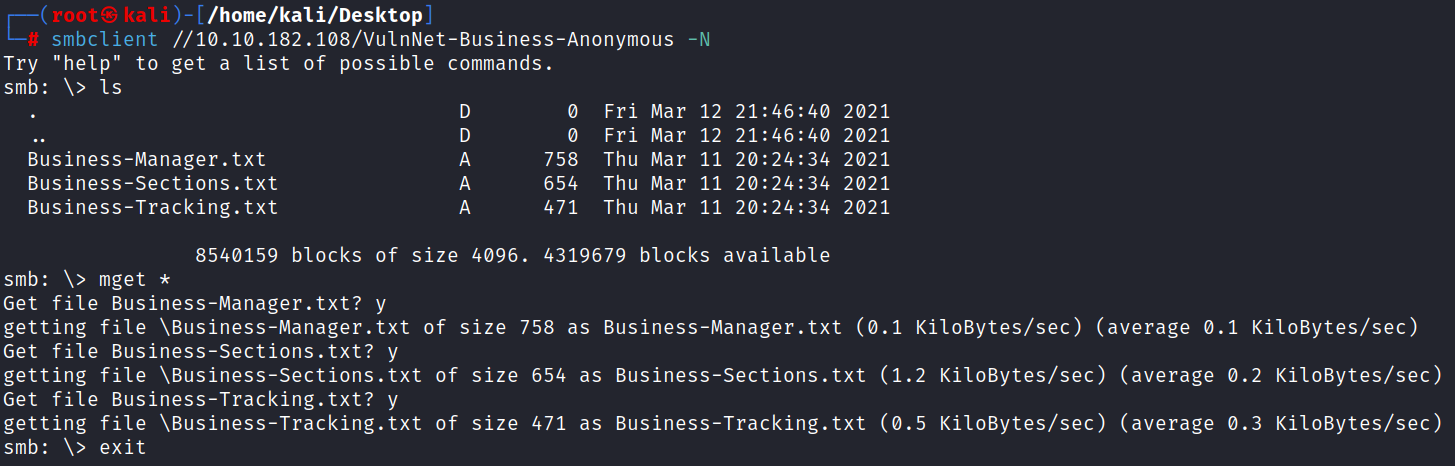The height and width of the screenshot is (466, 1455).
Task: Select Business-Manager.txt in the ls listing
Action: click(147, 160)
